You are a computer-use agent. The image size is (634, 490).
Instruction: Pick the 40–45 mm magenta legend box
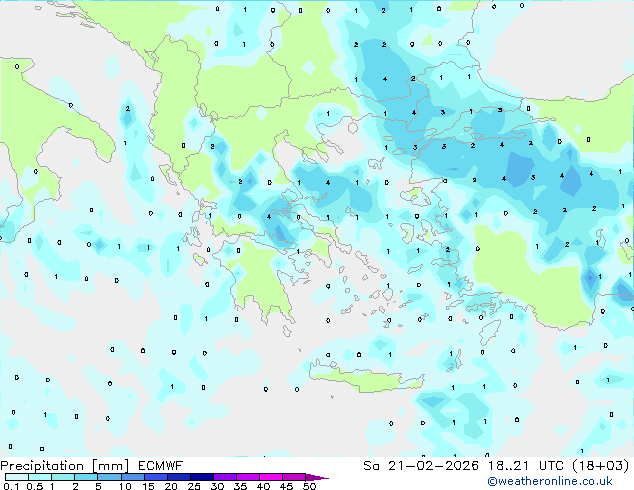[x=271, y=477]
